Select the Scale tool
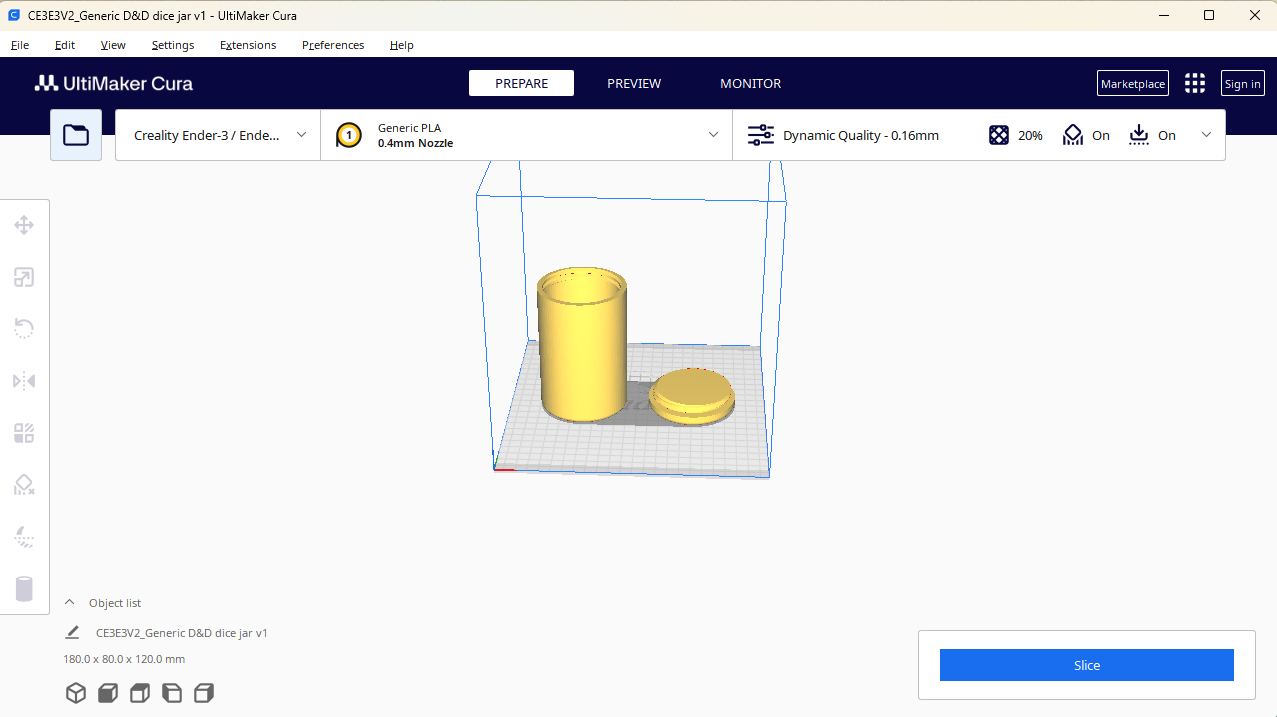The width and height of the screenshot is (1277, 717). tap(24, 277)
